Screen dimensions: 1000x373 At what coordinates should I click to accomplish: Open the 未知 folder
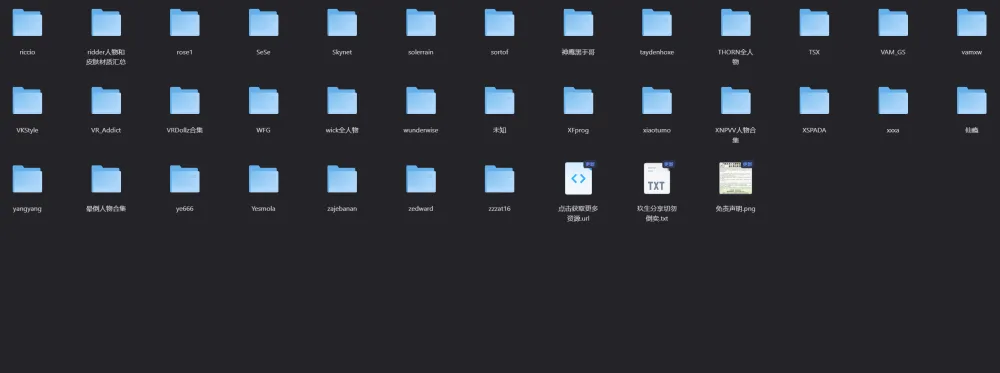(x=499, y=101)
